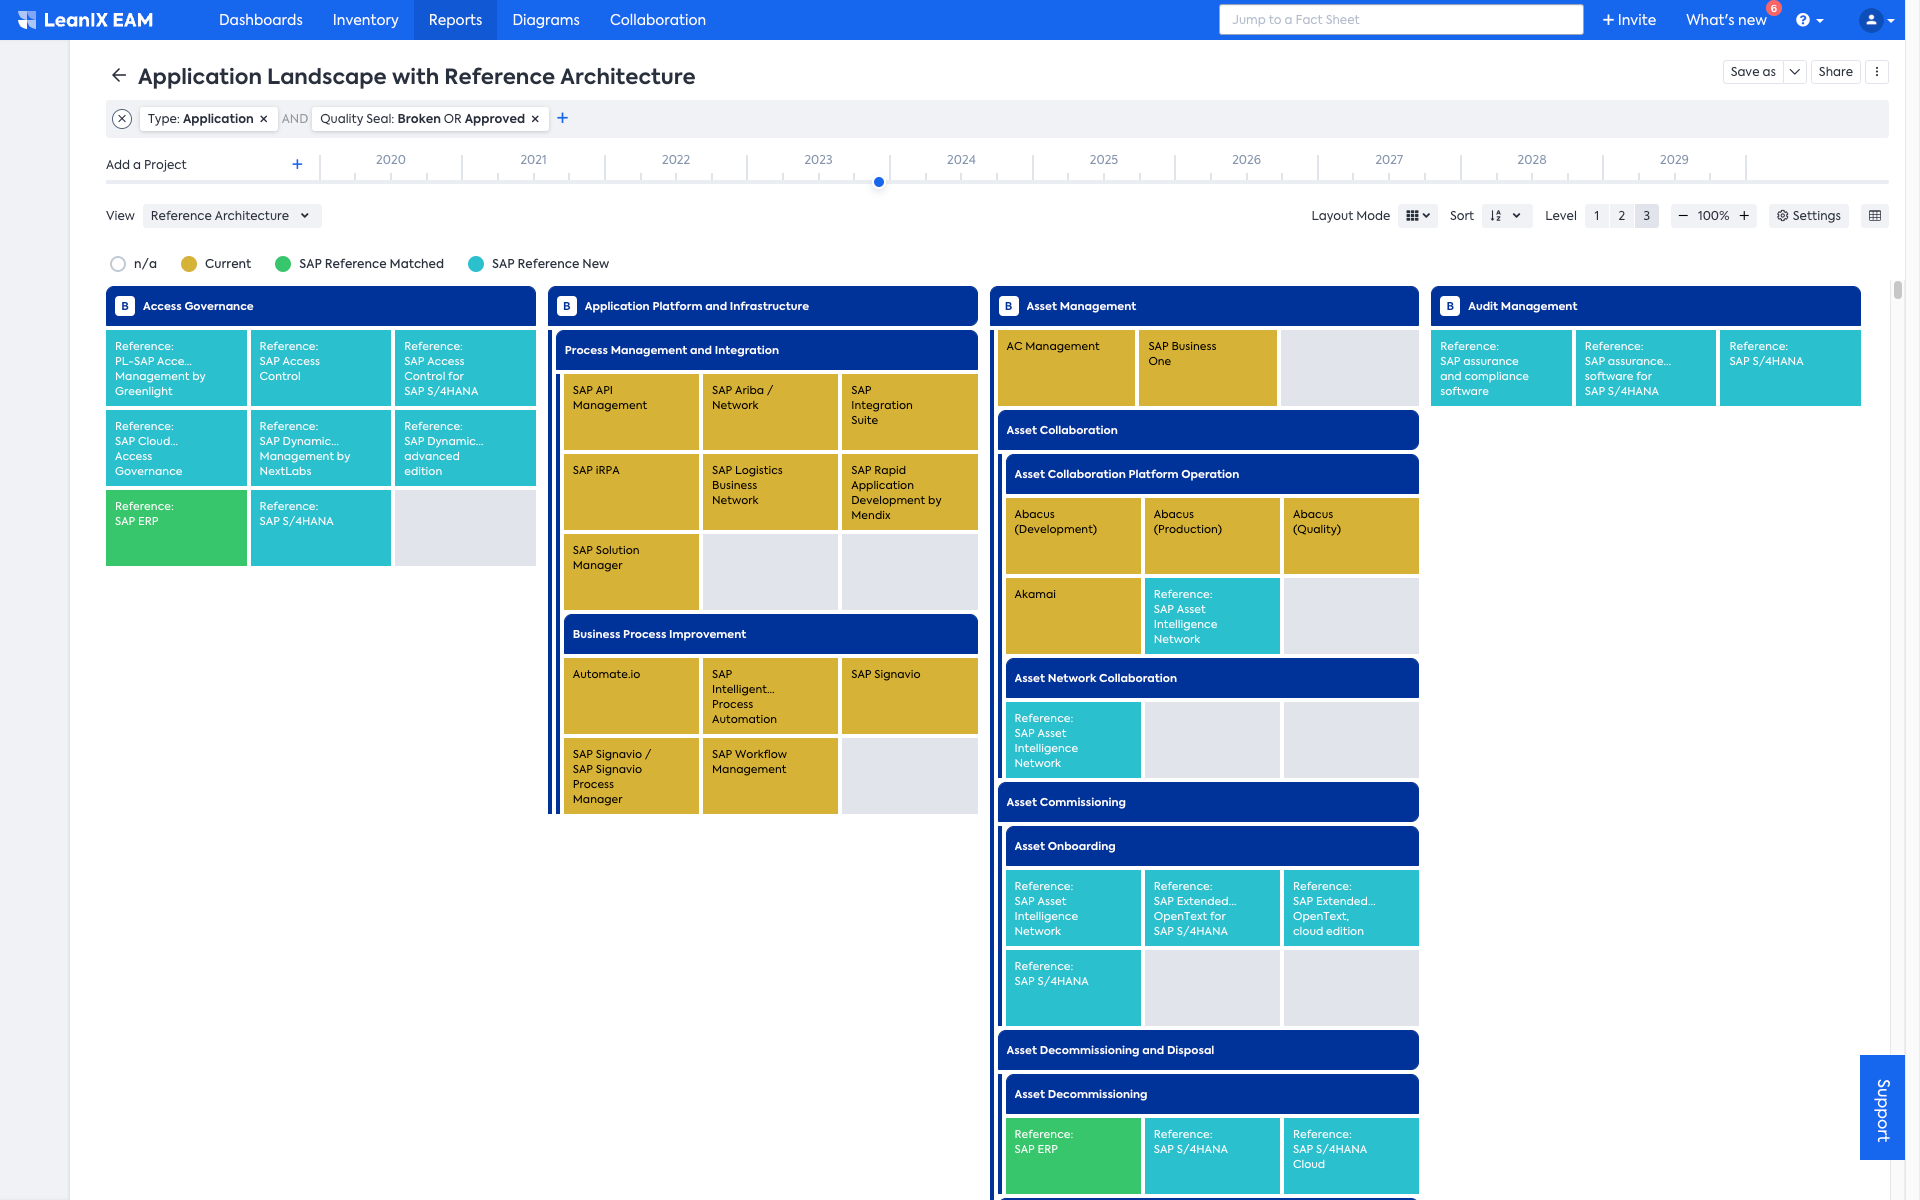This screenshot has width=1920, height=1200.
Task: Open the Dashboards tab
Action: coord(261,20)
